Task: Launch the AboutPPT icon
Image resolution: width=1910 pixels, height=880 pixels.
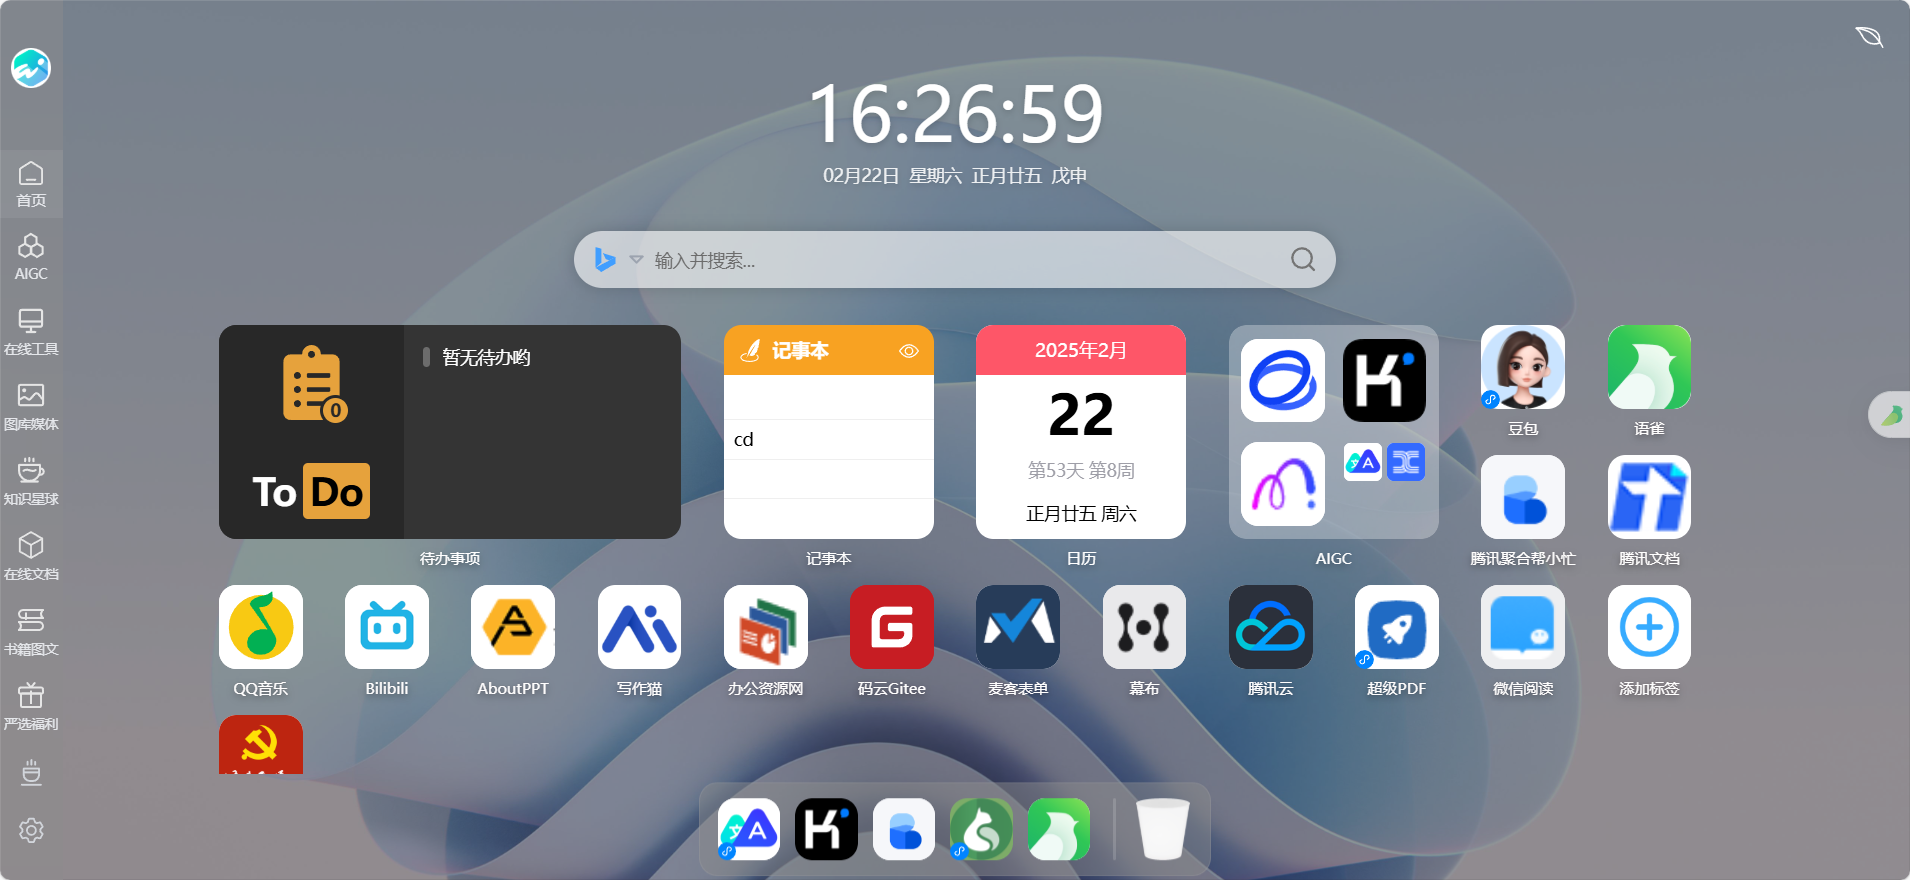Action: pyautogui.click(x=513, y=627)
